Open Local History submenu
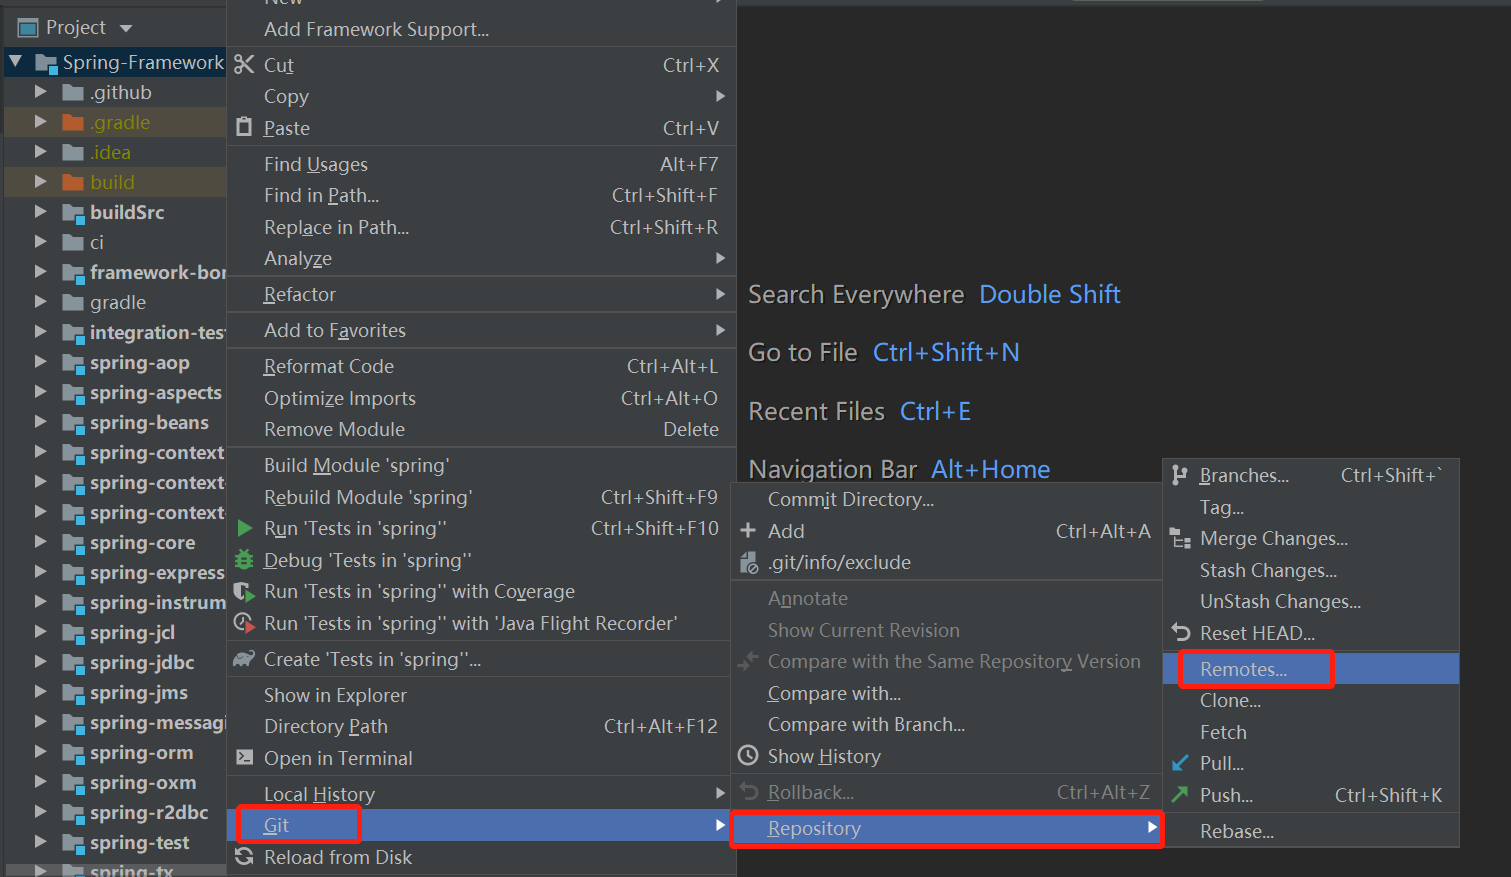Screen dimensions: 1511x877 coord(481,794)
